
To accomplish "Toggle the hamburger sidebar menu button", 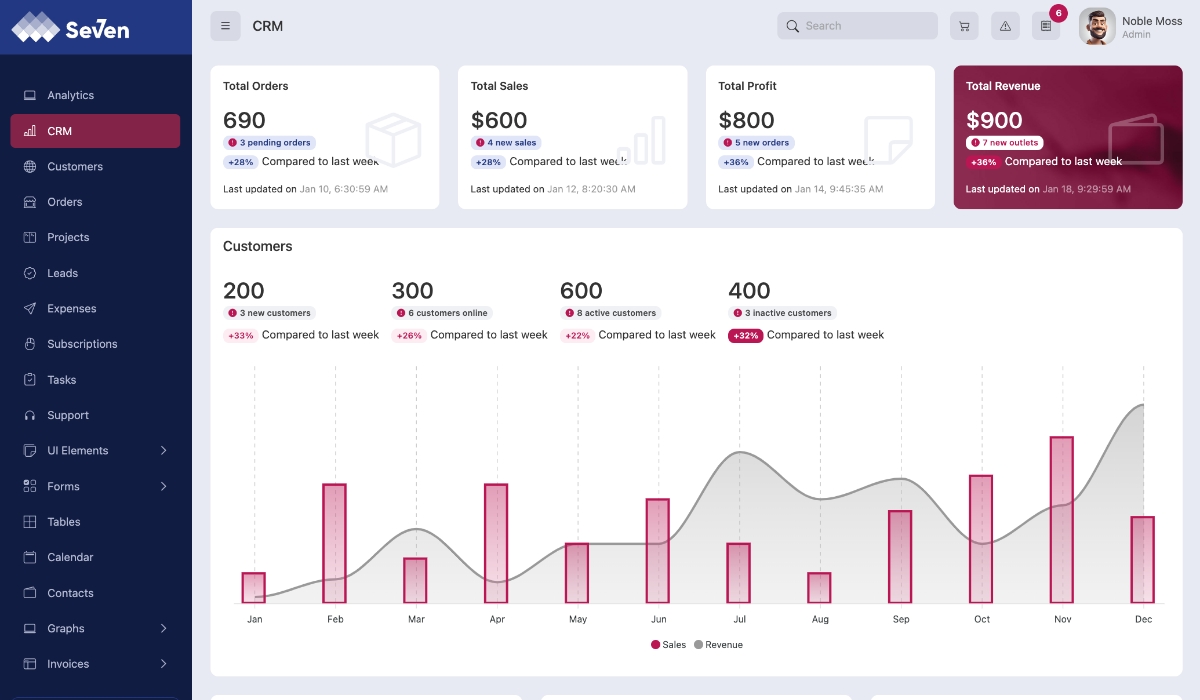I will pyautogui.click(x=225, y=26).
